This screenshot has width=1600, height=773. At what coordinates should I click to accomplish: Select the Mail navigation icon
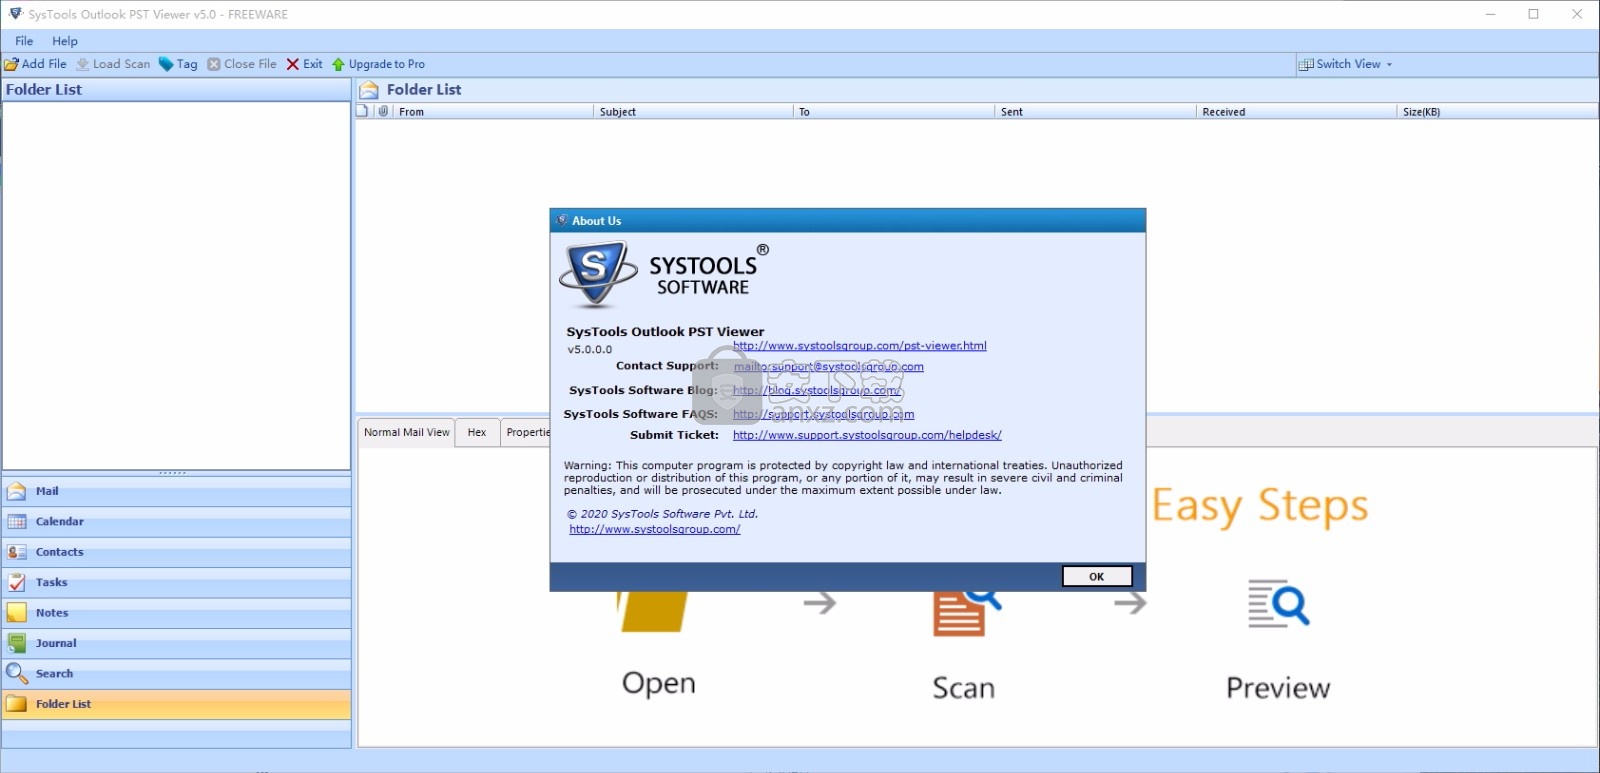tap(17, 491)
